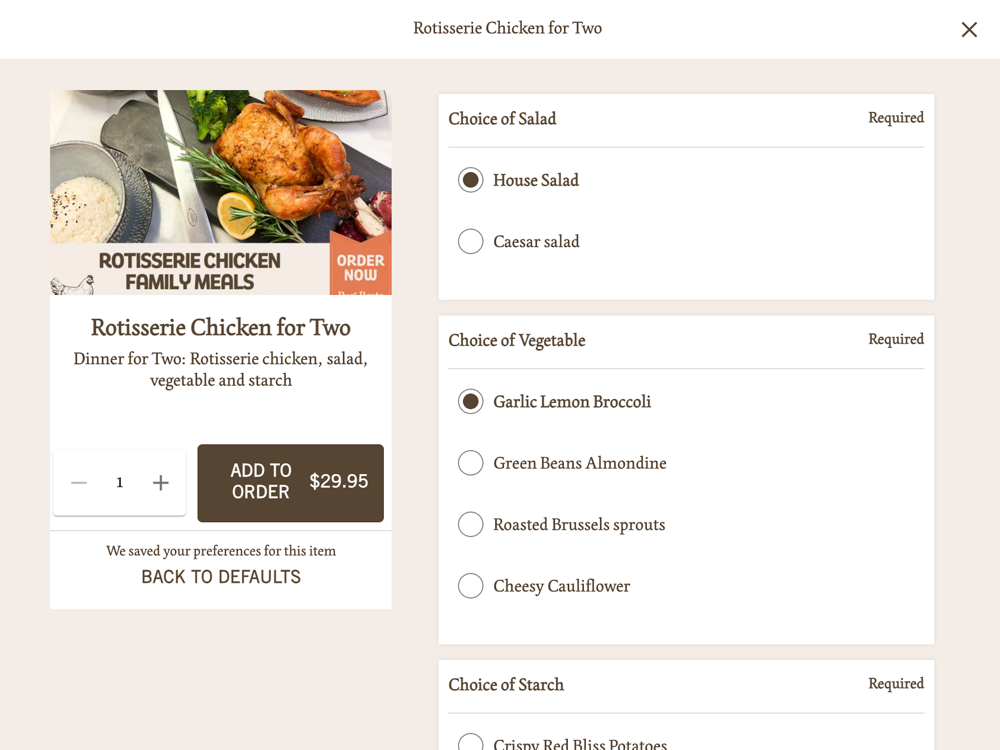The height and width of the screenshot is (750, 1000).
Task: Select Cheesy Cauliflower as the vegetable
Action: [471, 585]
